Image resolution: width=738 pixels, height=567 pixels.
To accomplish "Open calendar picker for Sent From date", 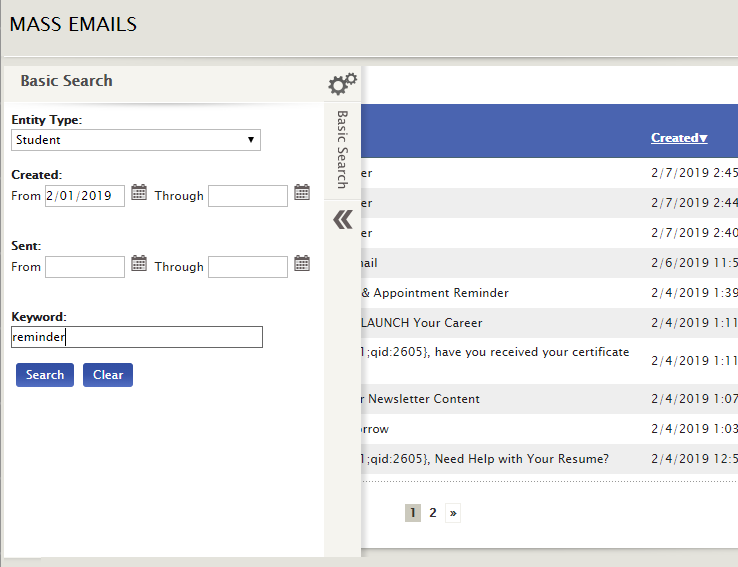I will click(139, 263).
